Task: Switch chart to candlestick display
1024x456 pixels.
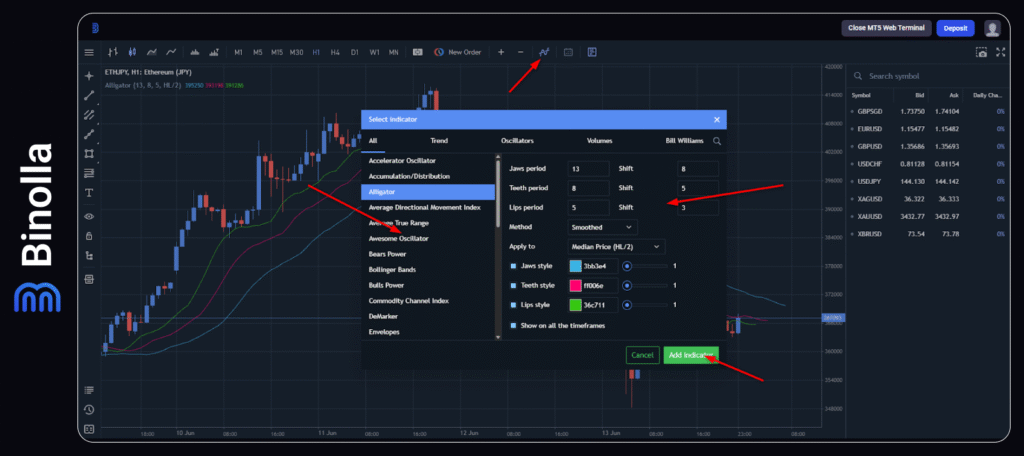Action: click(x=131, y=52)
